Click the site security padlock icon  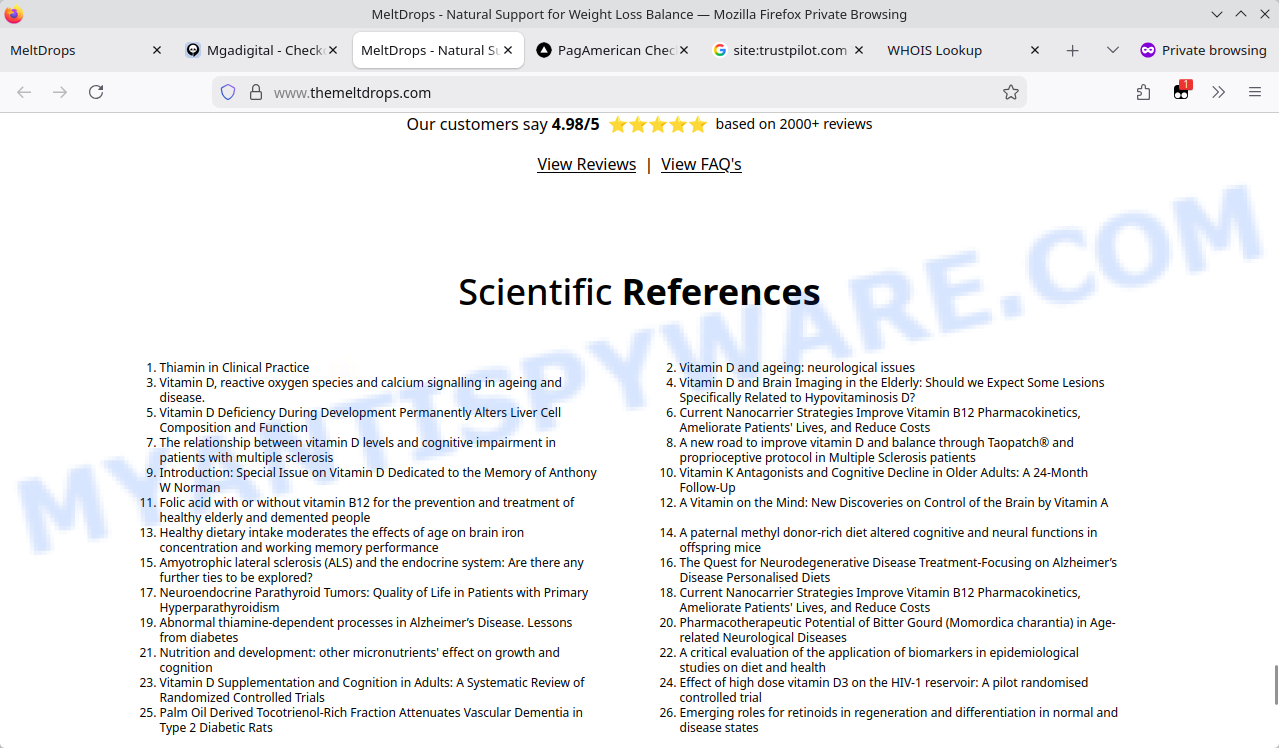click(256, 92)
